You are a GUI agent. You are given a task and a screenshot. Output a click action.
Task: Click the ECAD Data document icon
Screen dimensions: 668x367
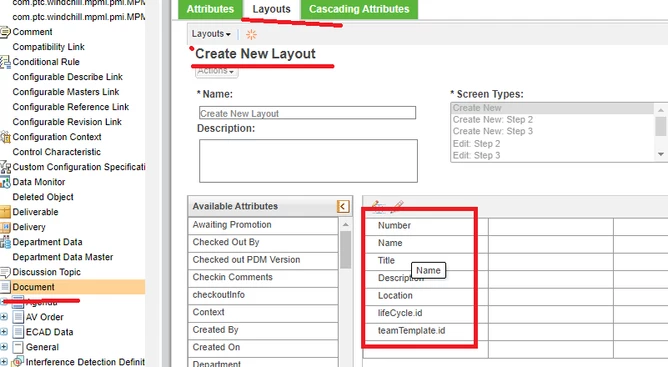point(18,332)
